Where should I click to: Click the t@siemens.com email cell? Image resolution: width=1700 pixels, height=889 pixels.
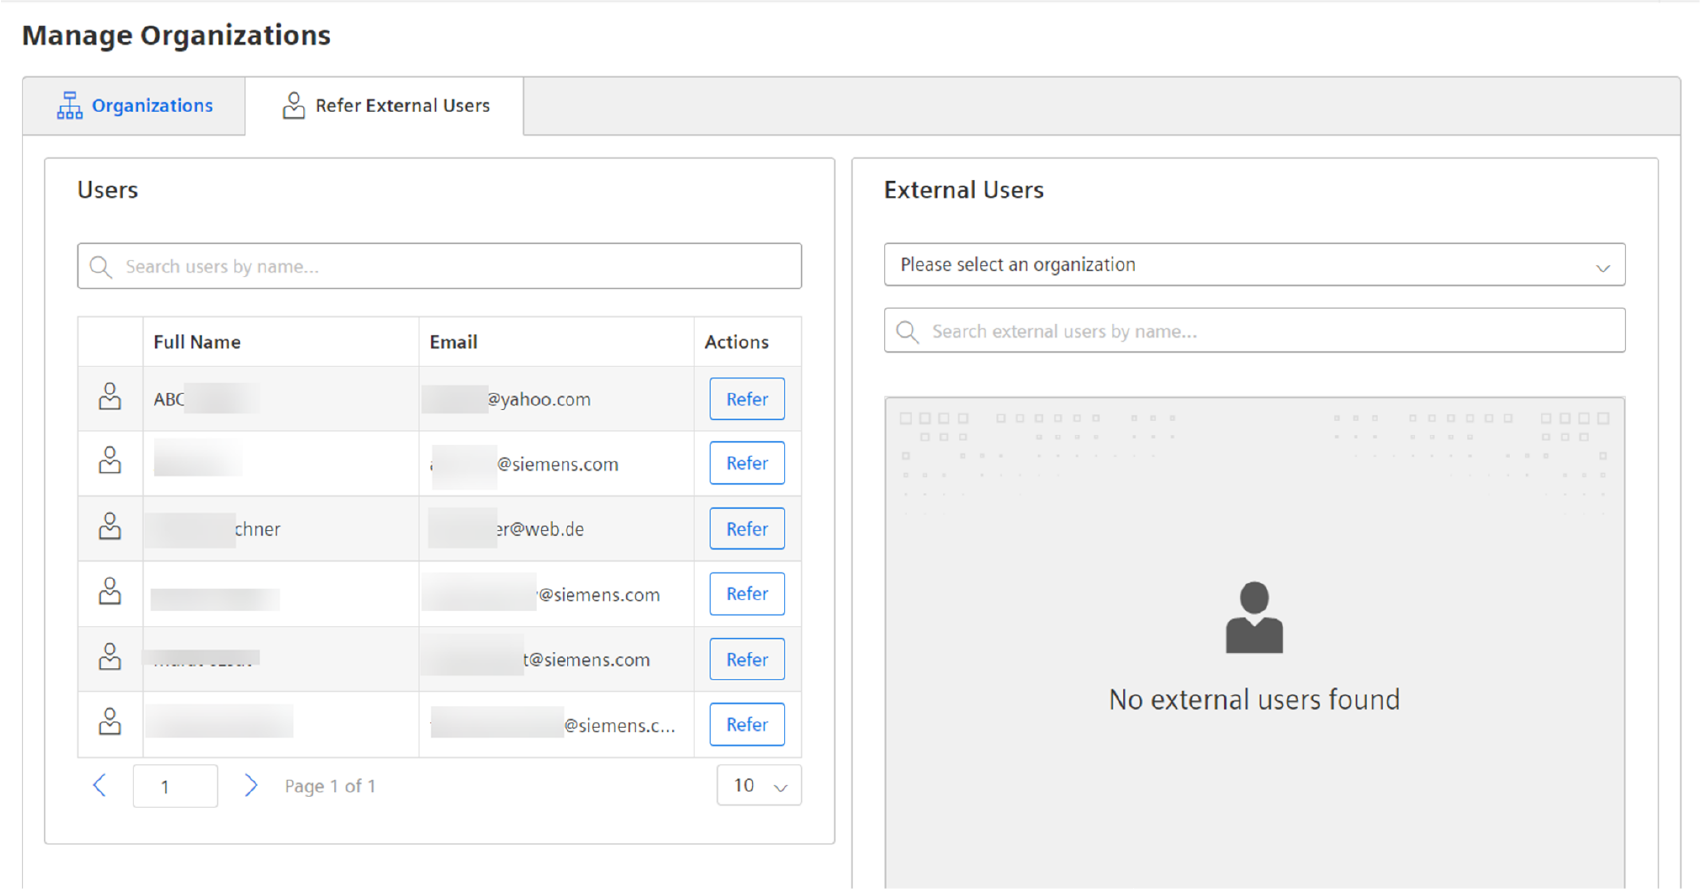tap(556, 660)
